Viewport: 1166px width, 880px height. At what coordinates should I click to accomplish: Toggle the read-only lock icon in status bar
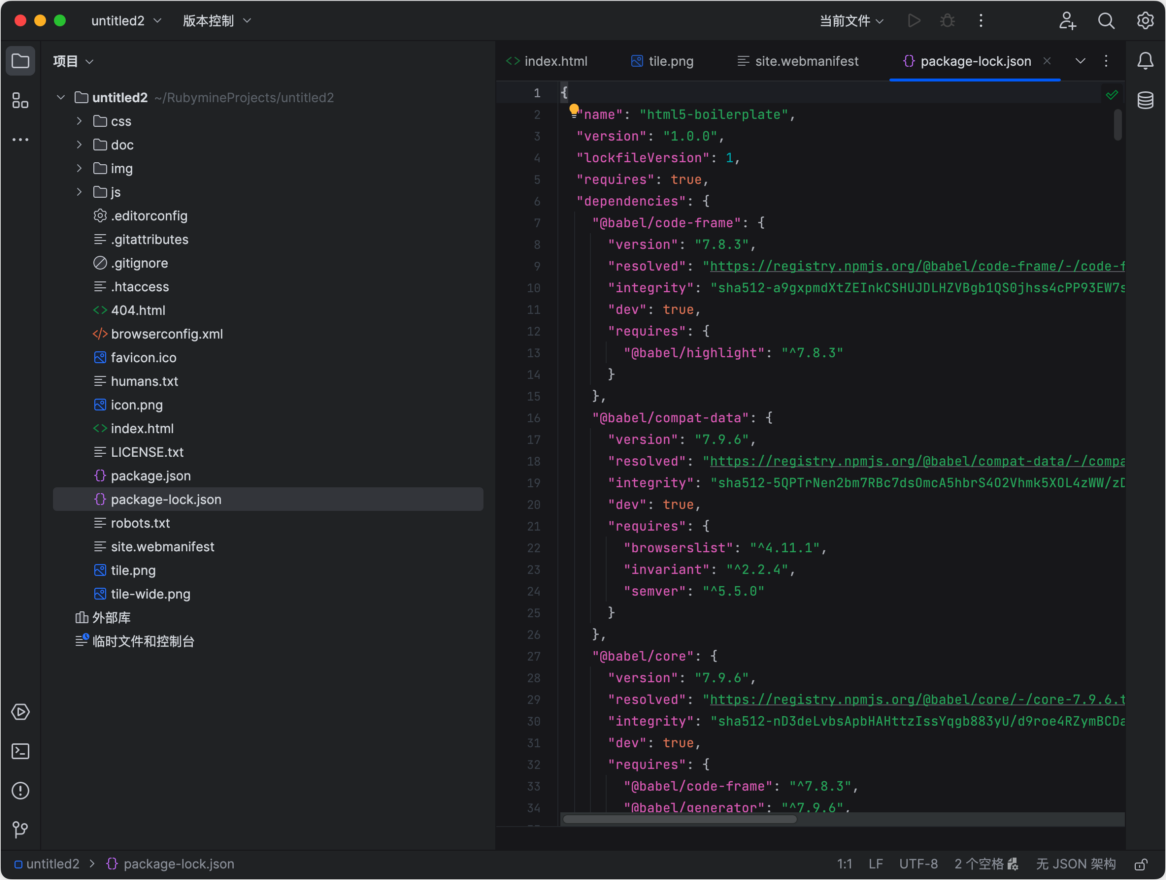point(1141,864)
